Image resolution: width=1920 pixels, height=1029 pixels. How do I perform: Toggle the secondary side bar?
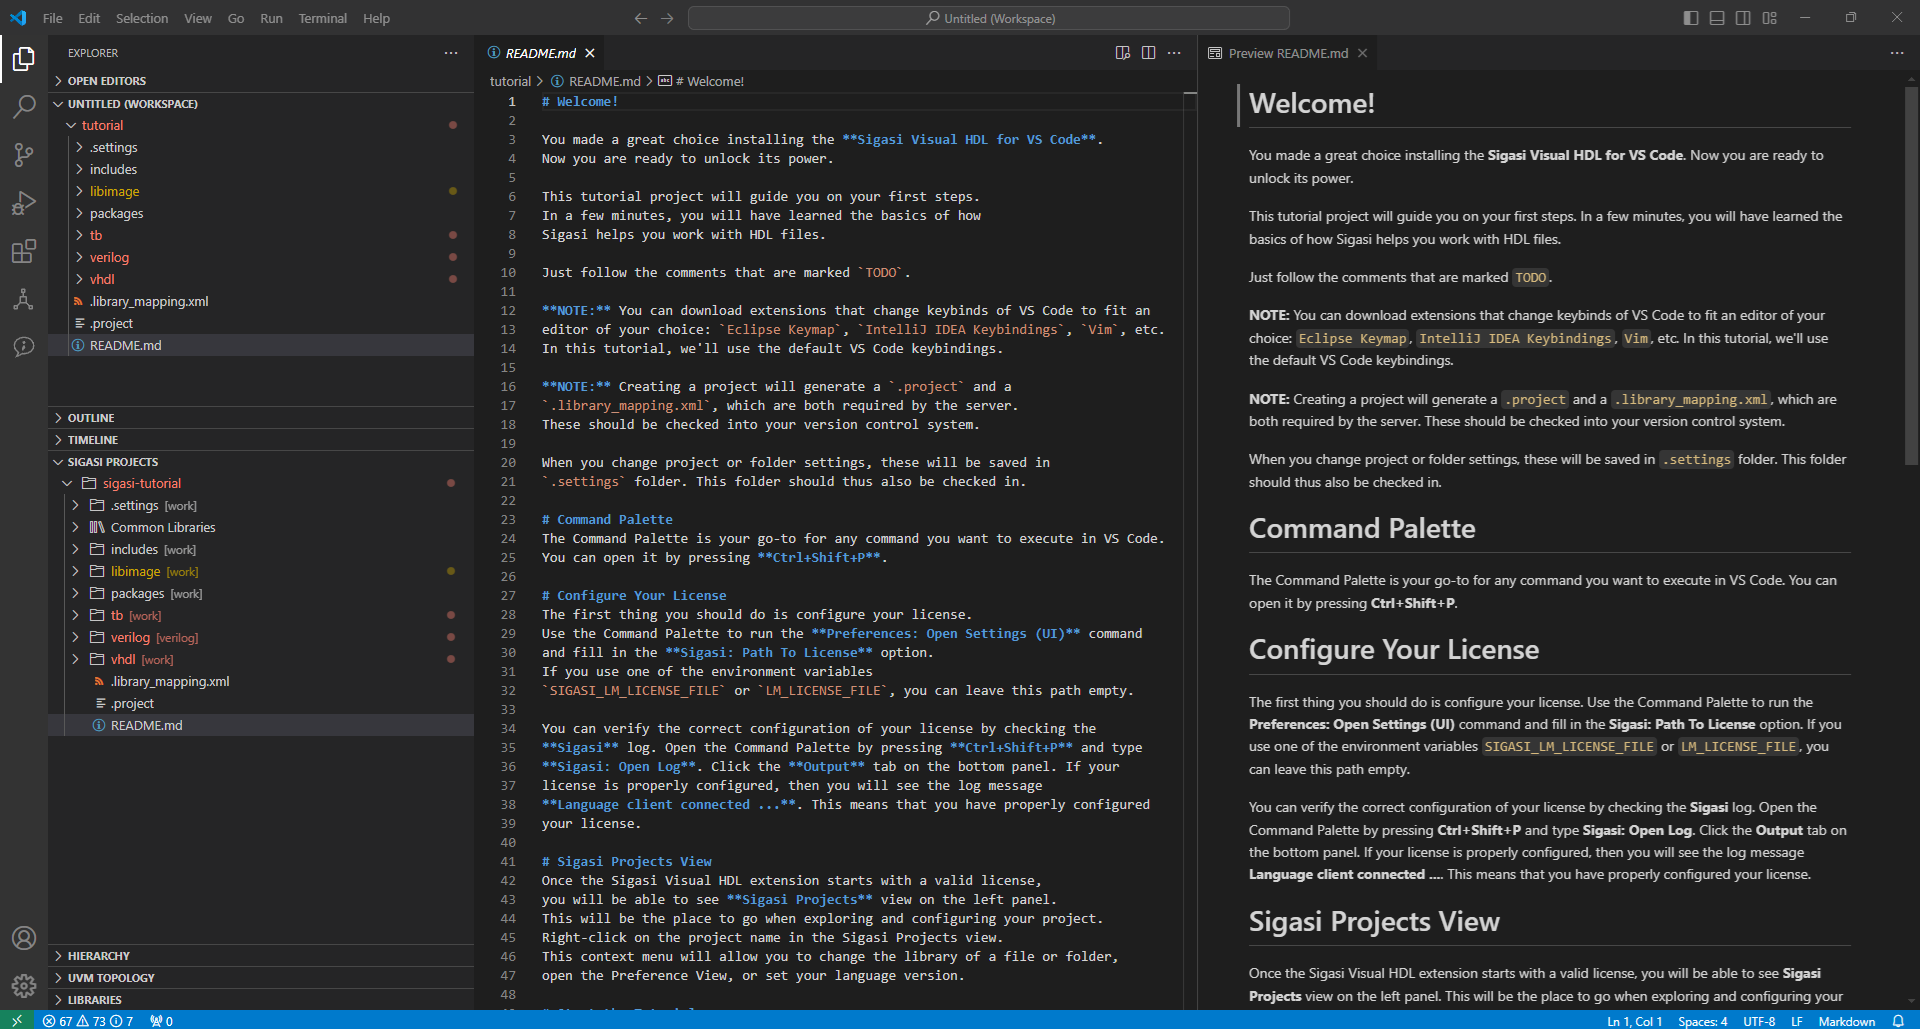tap(1743, 18)
